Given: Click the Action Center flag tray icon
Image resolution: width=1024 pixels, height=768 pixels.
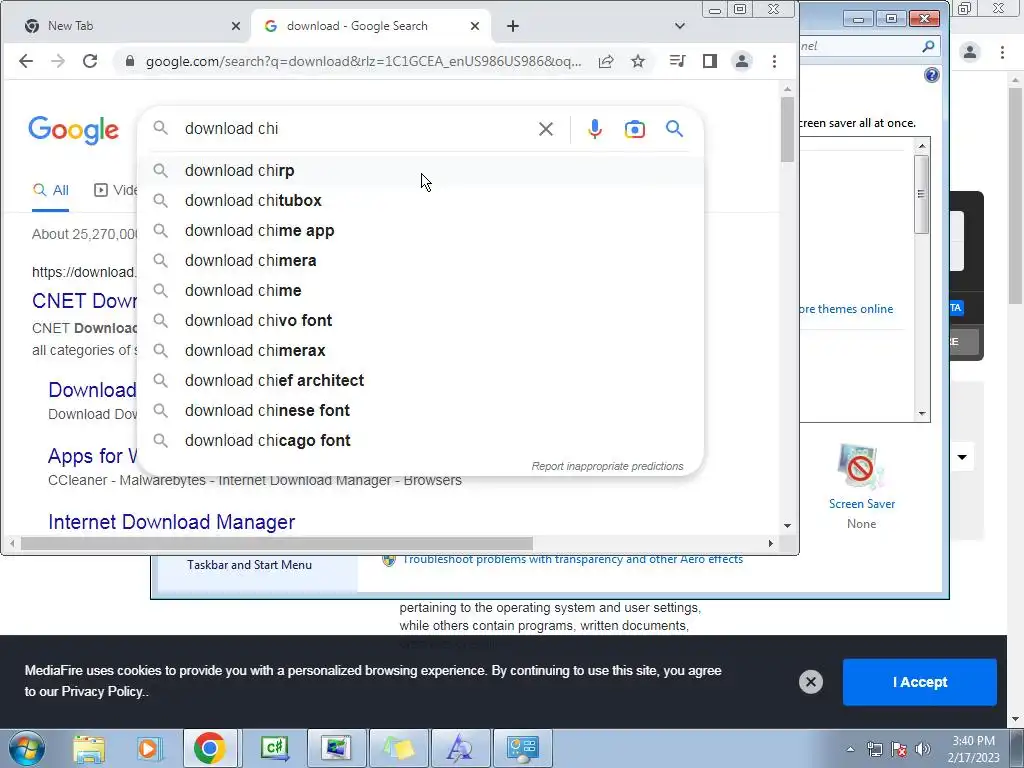Looking at the screenshot, I should point(899,749).
